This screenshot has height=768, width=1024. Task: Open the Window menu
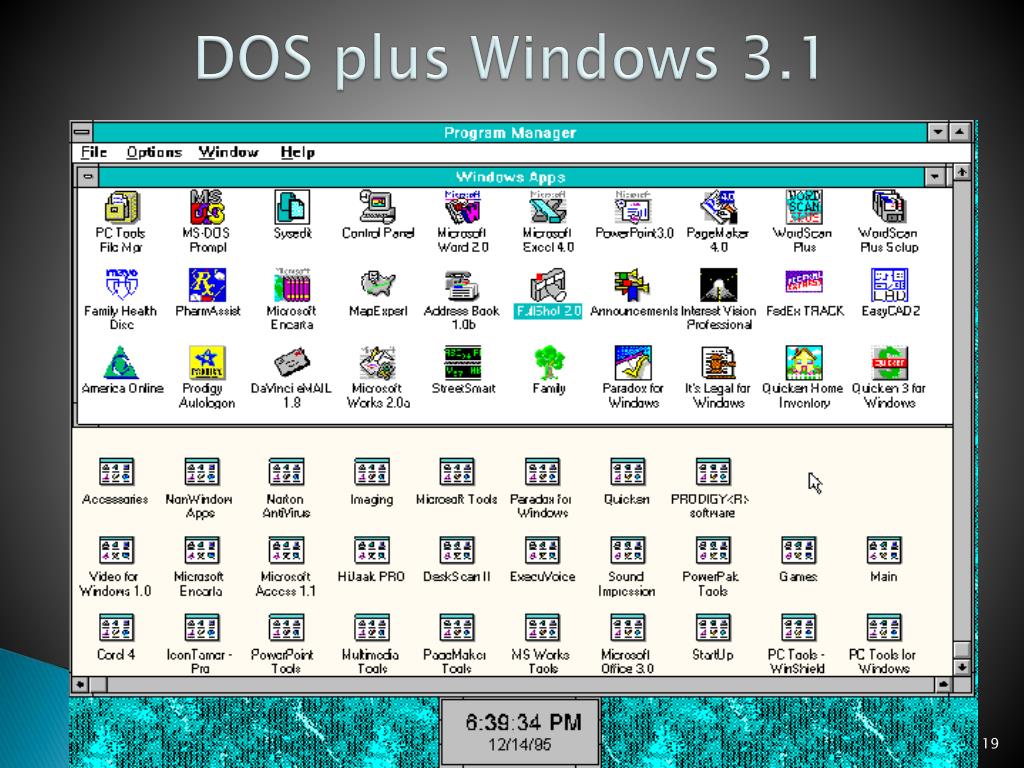[229, 152]
